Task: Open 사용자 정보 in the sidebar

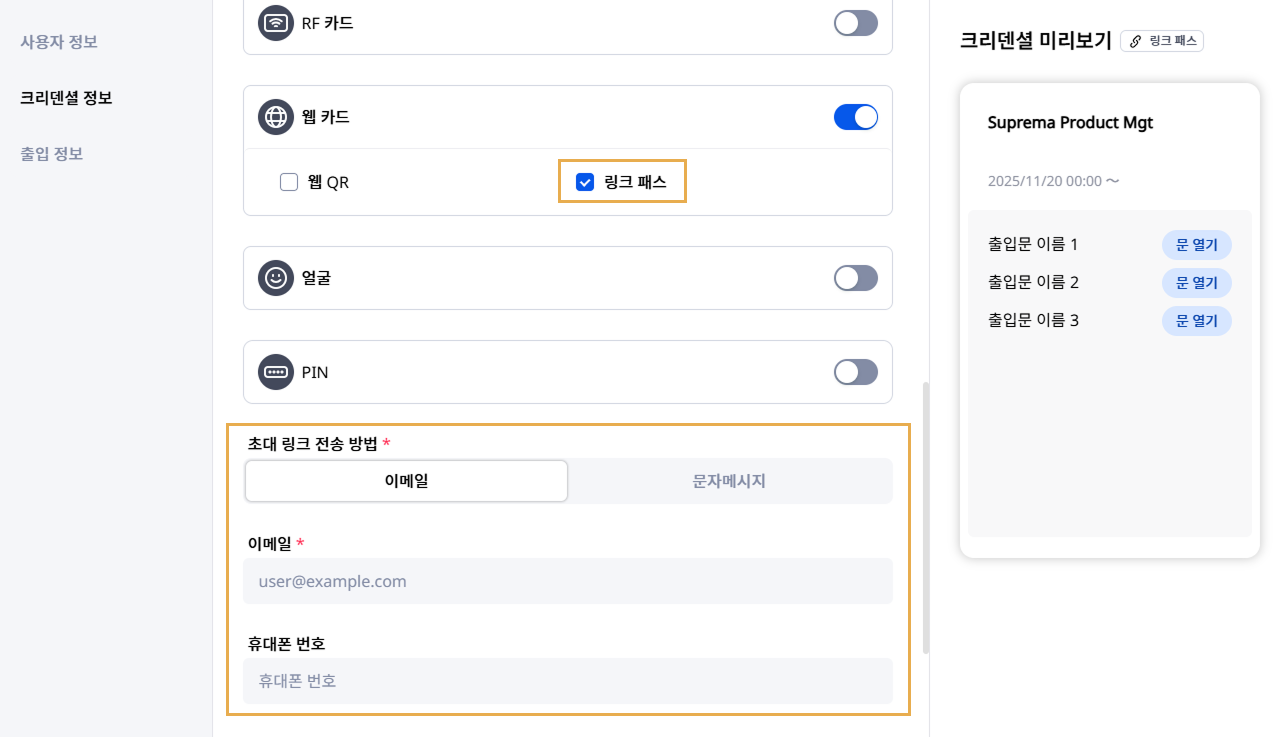Action: click(x=59, y=42)
